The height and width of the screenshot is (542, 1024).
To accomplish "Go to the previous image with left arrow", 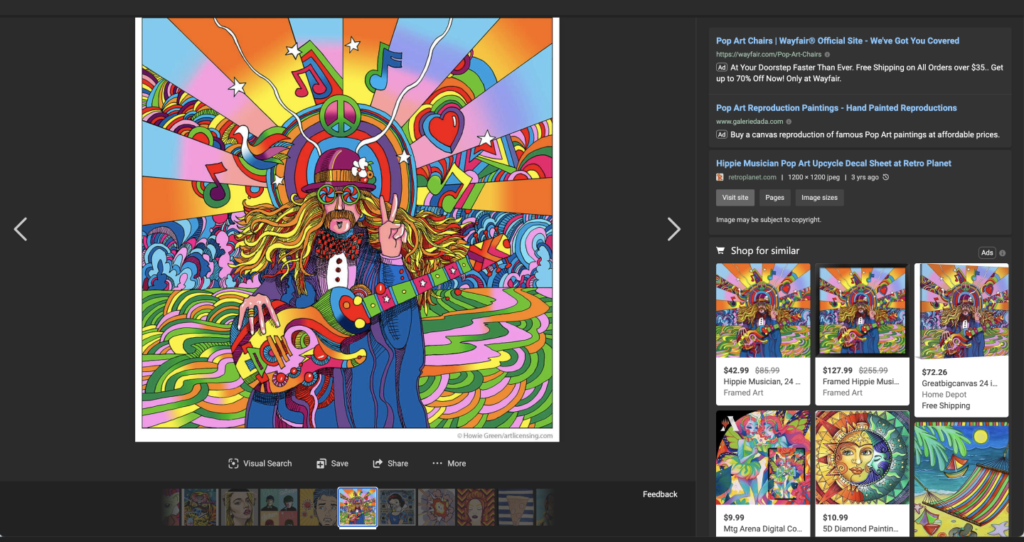I will 21,229.
